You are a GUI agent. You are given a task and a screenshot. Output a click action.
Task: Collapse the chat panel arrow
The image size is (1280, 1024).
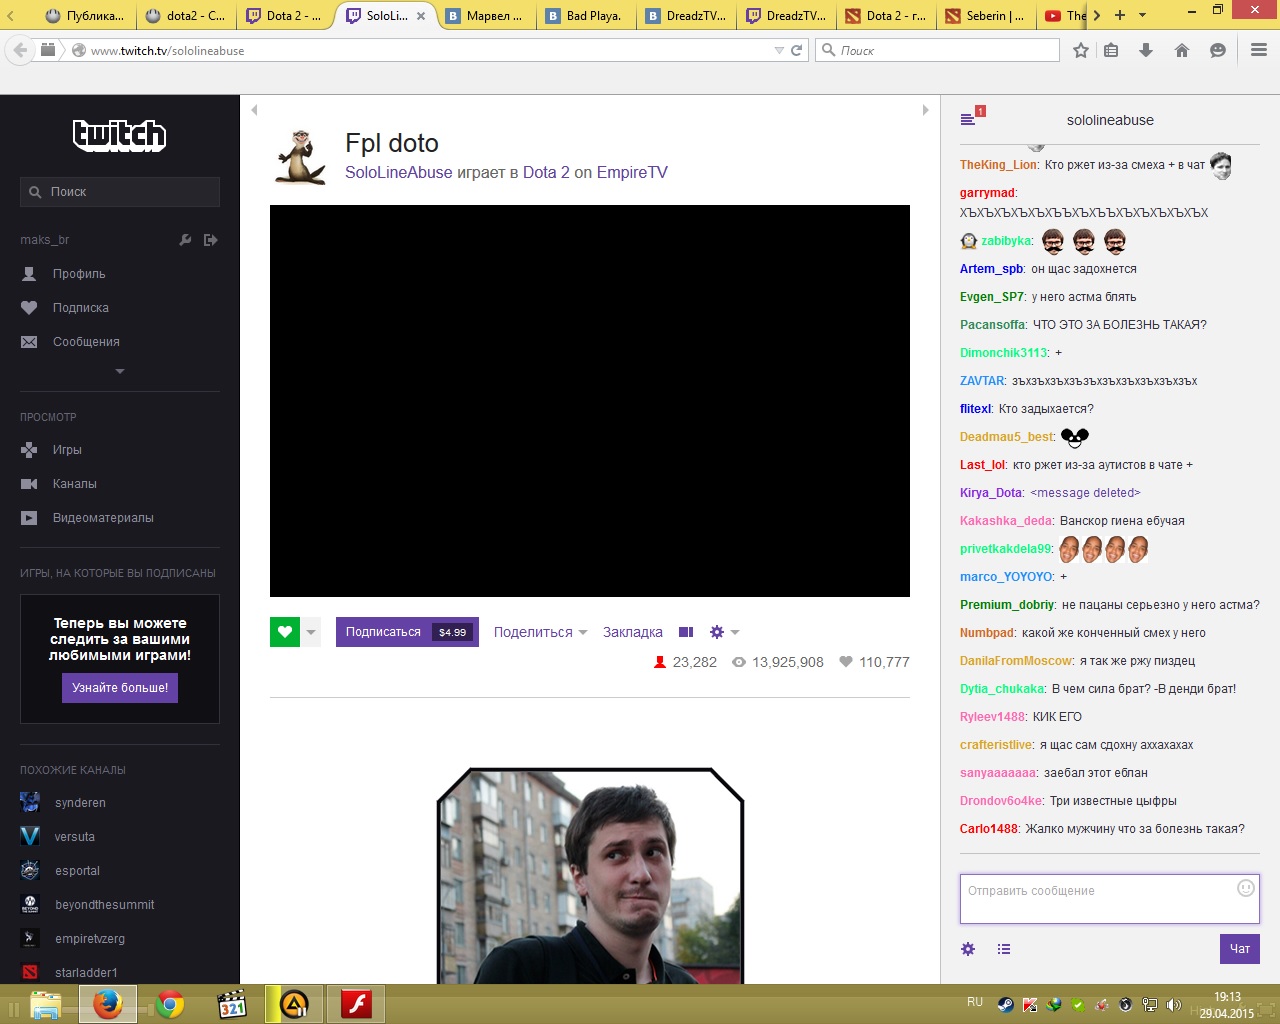(925, 110)
